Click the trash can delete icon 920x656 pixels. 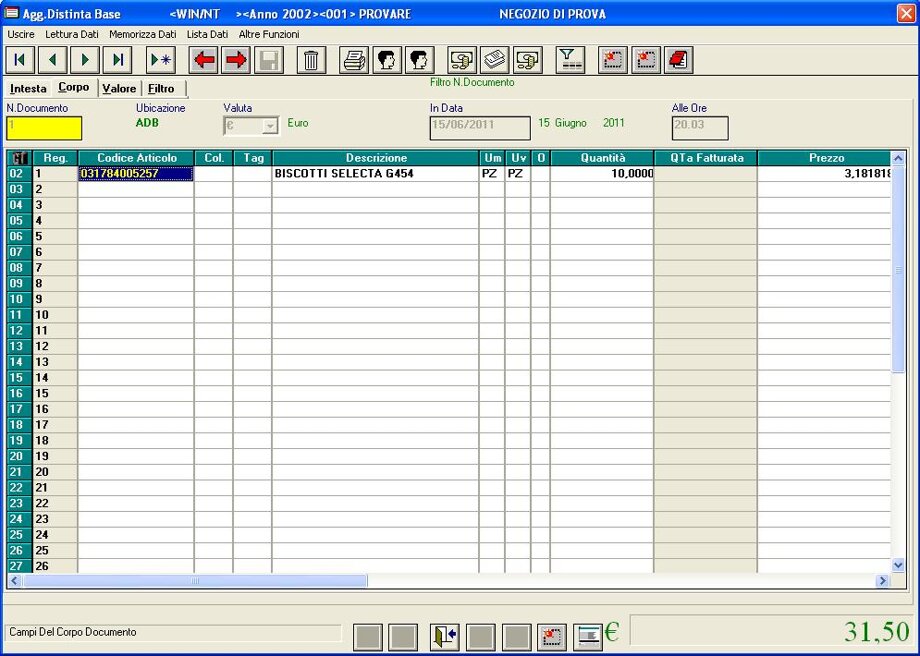pos(311,60)
